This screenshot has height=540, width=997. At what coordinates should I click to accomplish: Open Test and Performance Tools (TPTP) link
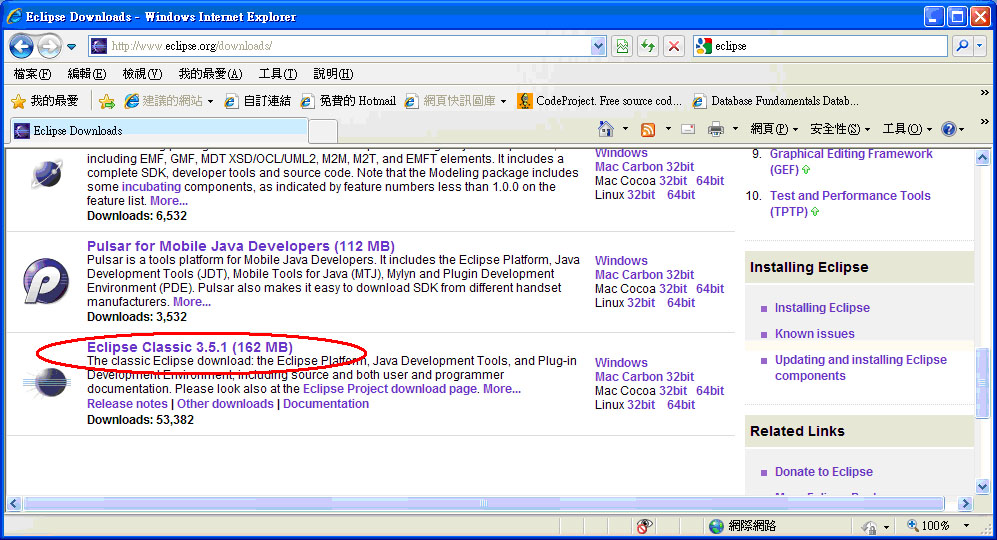tap(849, 204)
